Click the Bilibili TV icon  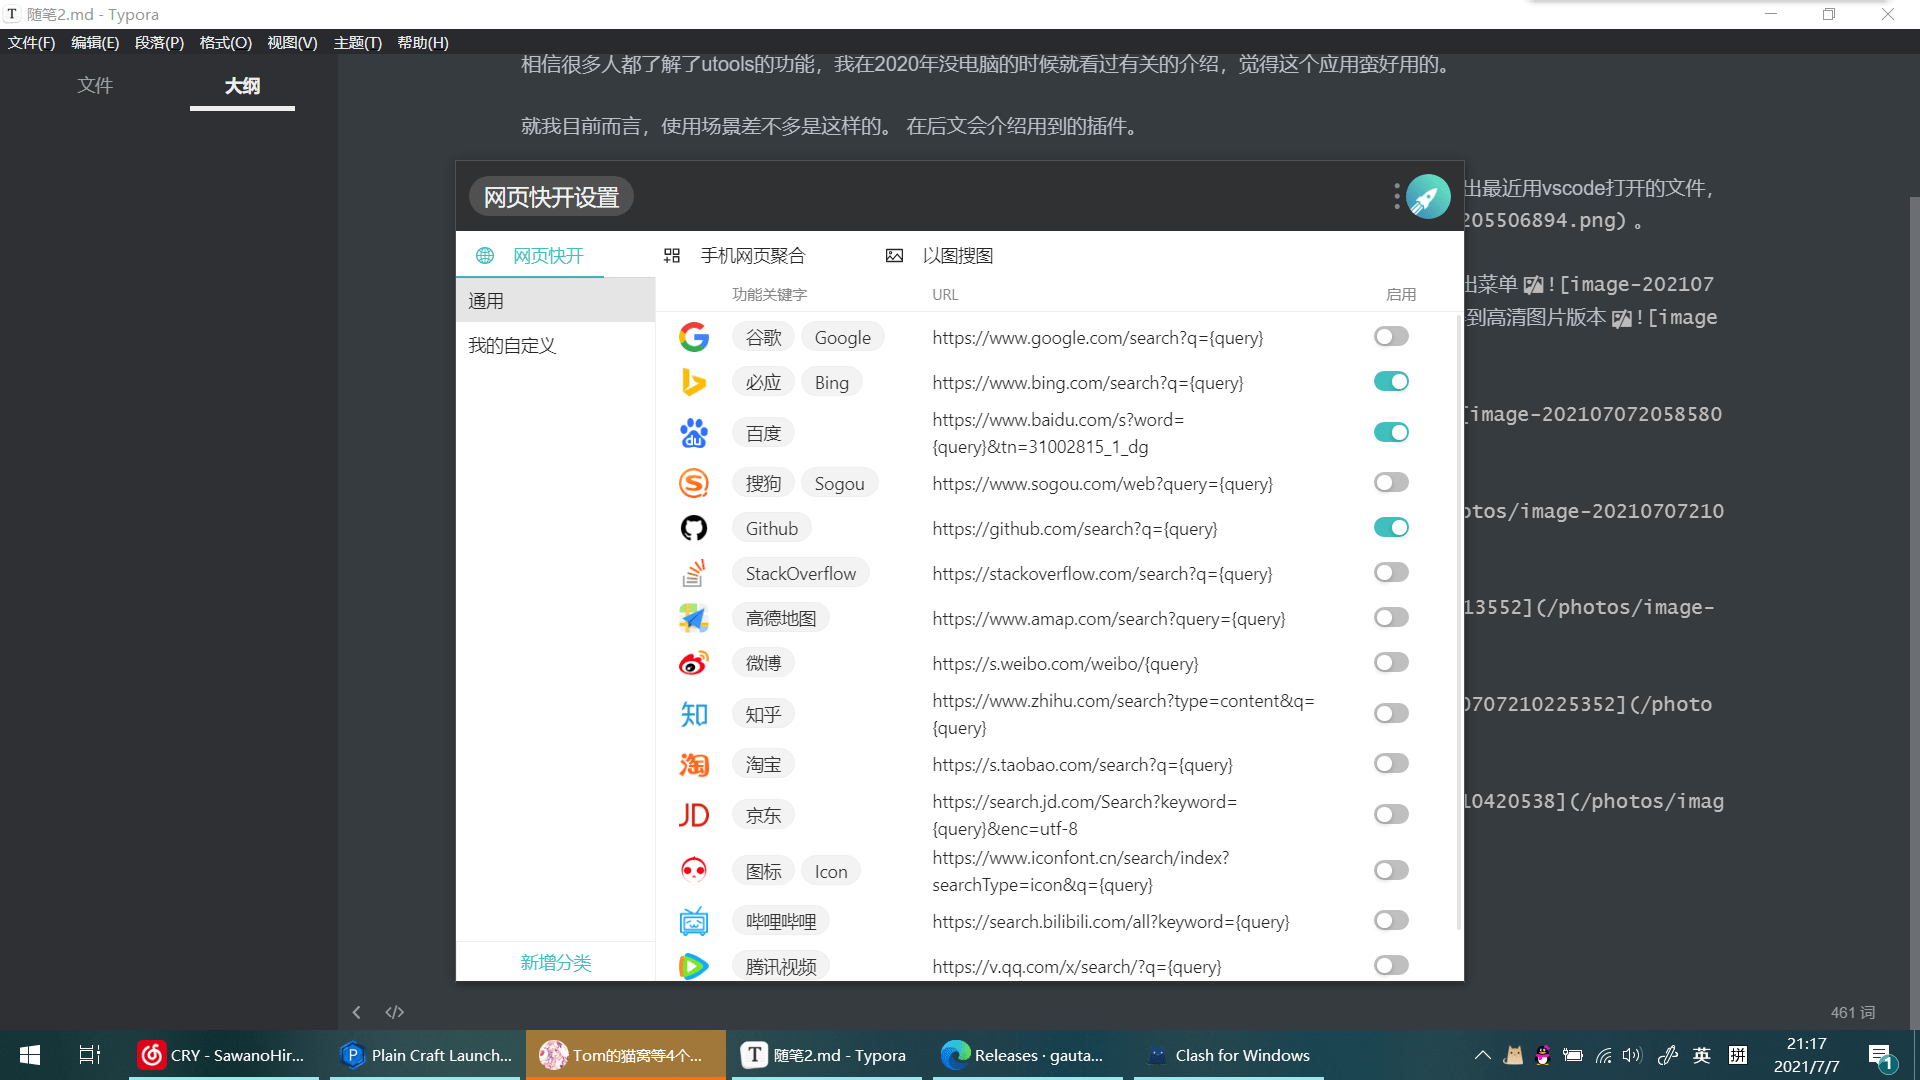click(x=693, y=921)
